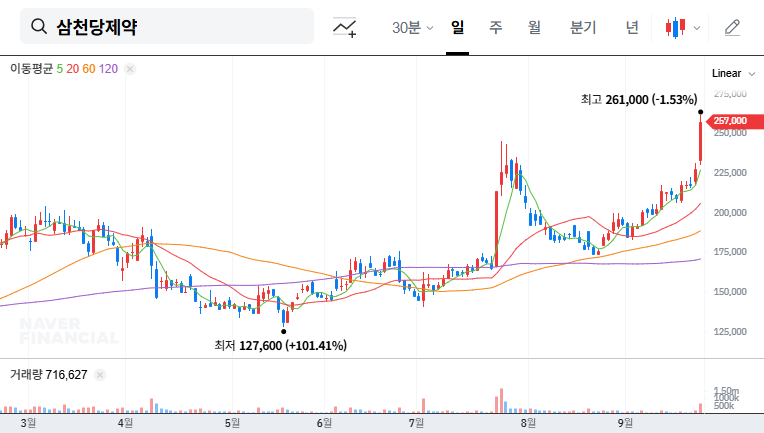This screenshot has width=764, height=433.
Task: Click the 최저 127,600 low label
Action: [281, 346]
